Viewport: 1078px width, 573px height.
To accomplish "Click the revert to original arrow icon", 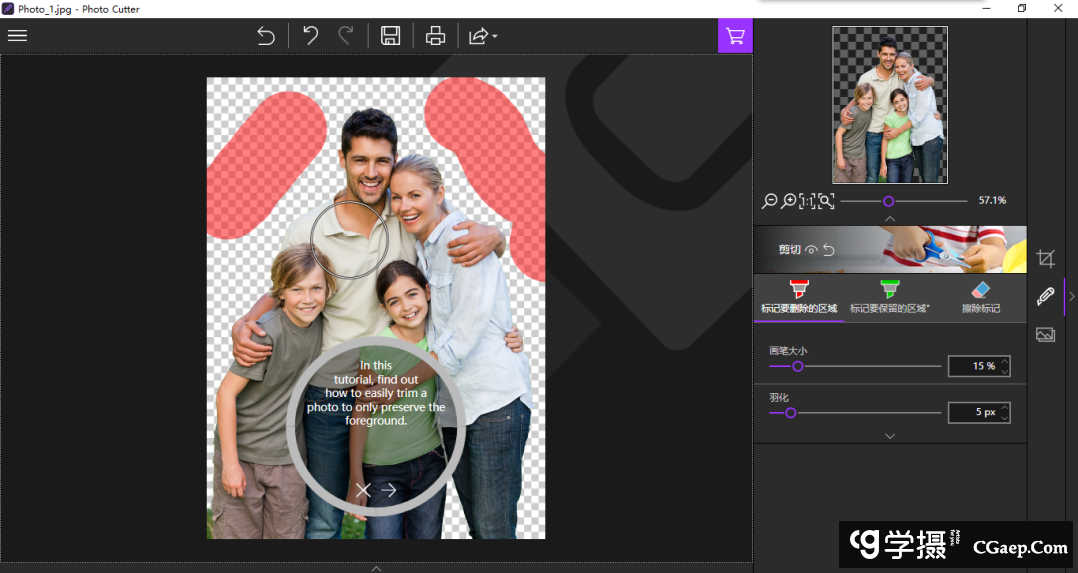I will [x=266, y=36].
